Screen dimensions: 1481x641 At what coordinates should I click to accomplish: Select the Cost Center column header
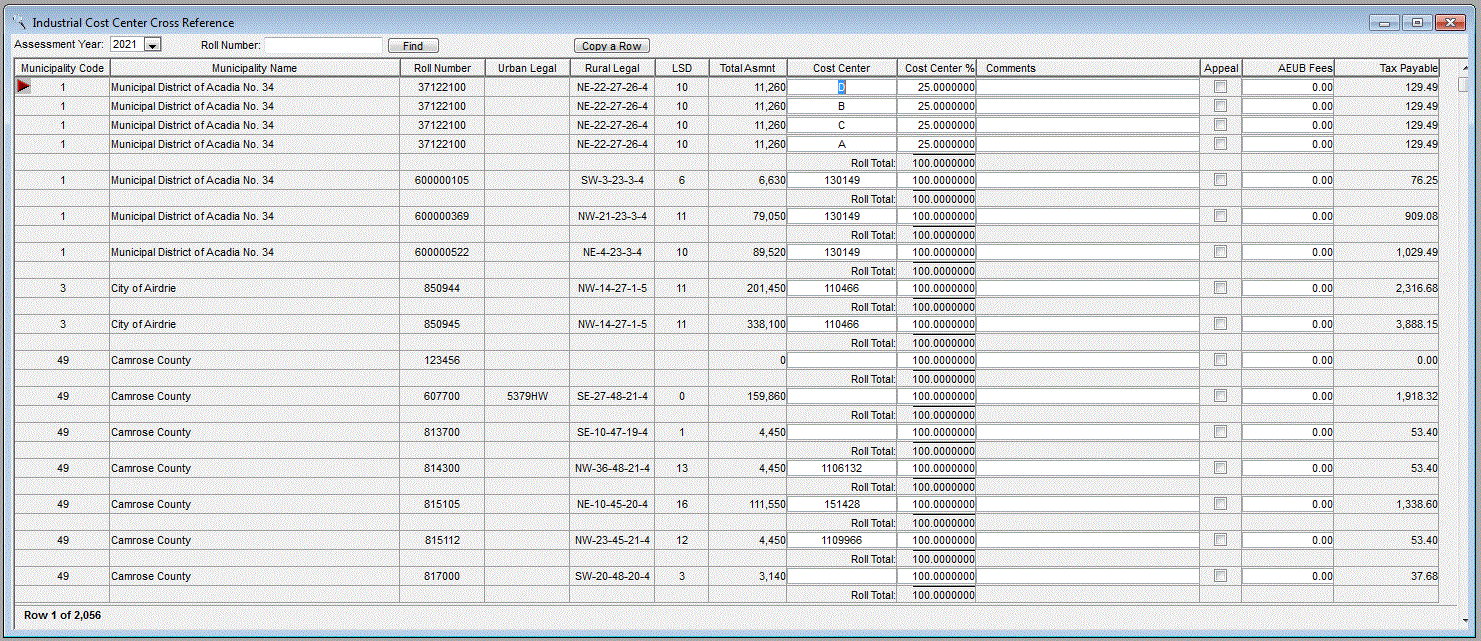pyautogui.click(x=841, y=68)
